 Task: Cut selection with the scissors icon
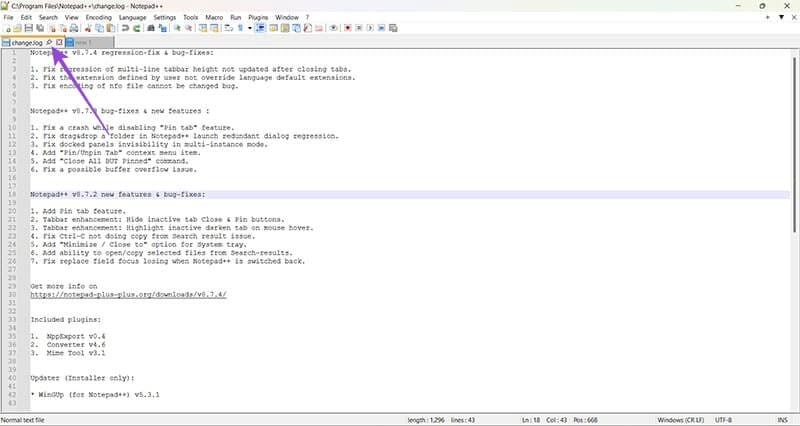(x=88, y=28)
